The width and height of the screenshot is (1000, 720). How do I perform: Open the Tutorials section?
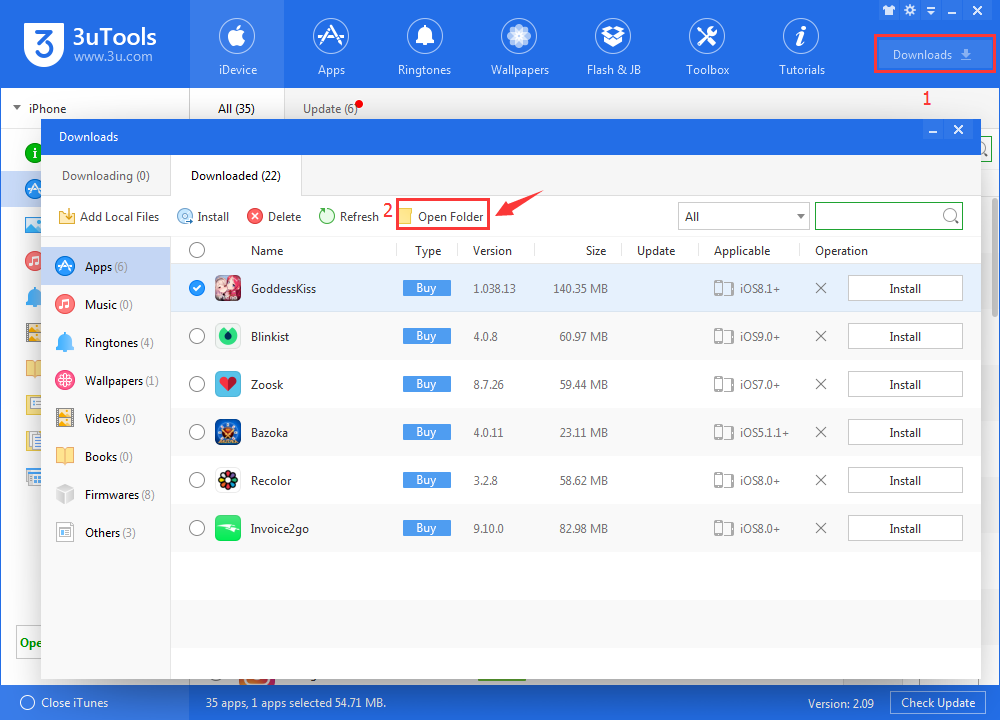point(802,45)
